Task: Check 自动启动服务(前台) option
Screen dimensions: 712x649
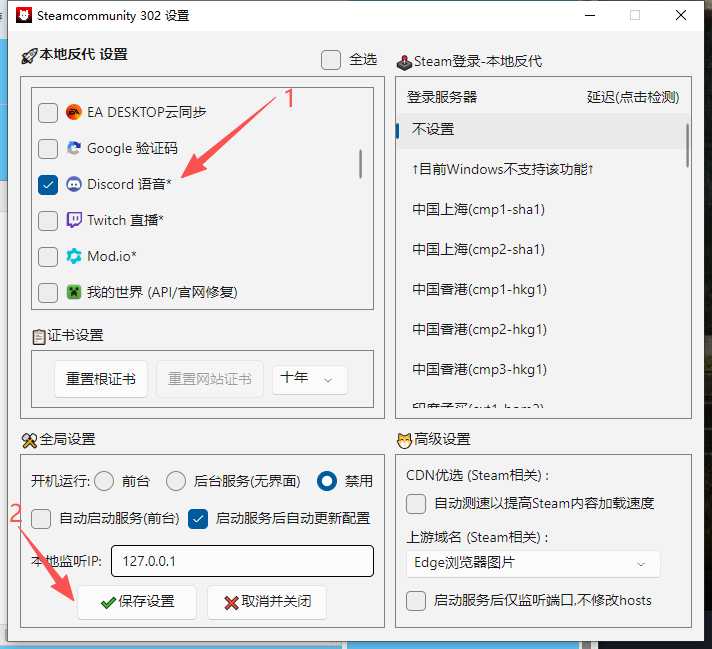Action: pyautogui.click(x=41, y=518)
